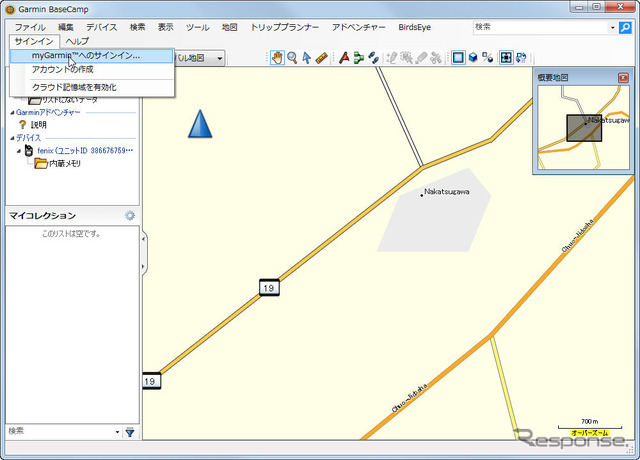Switch to 2D map view
Screen dimensions: 640x460
click(x=458, y=58)
